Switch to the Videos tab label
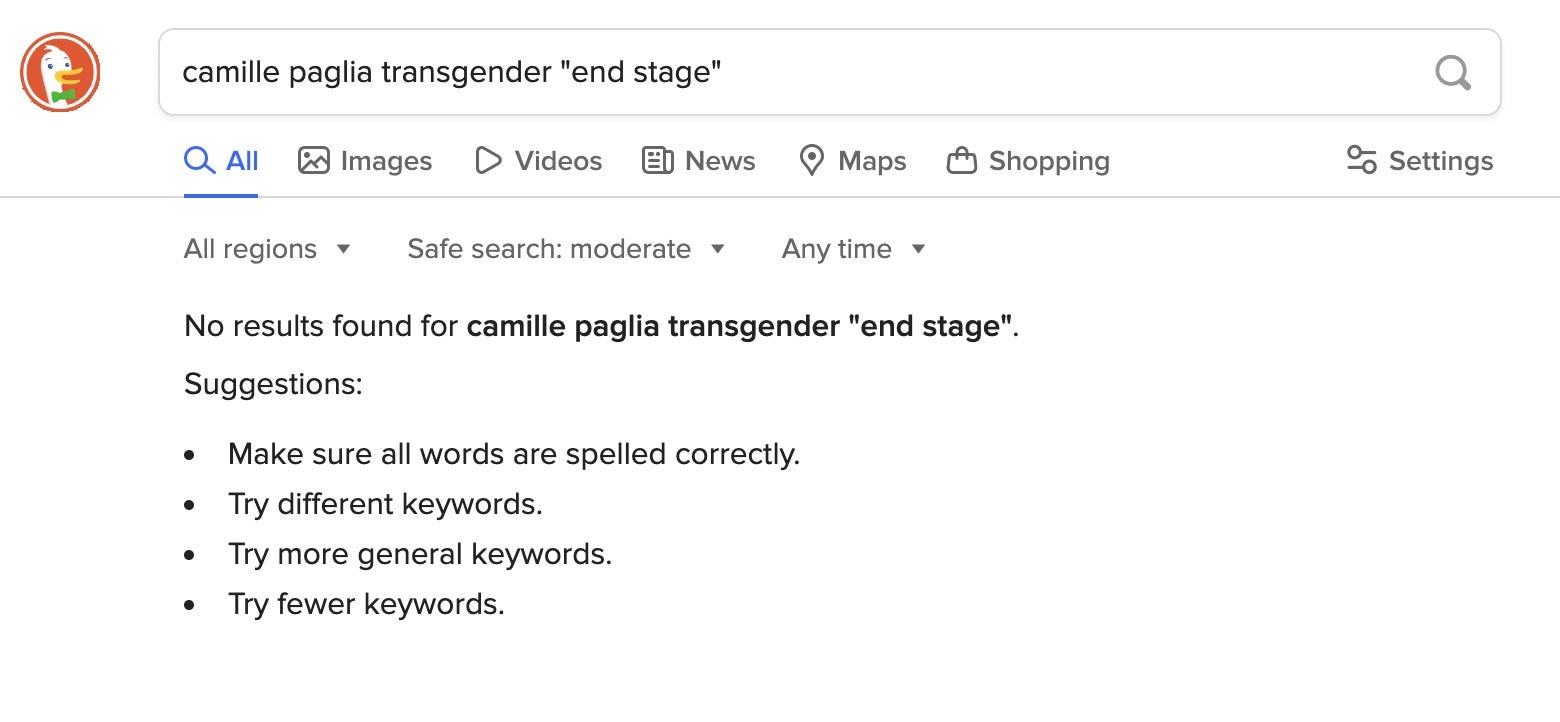 point(558,161)
